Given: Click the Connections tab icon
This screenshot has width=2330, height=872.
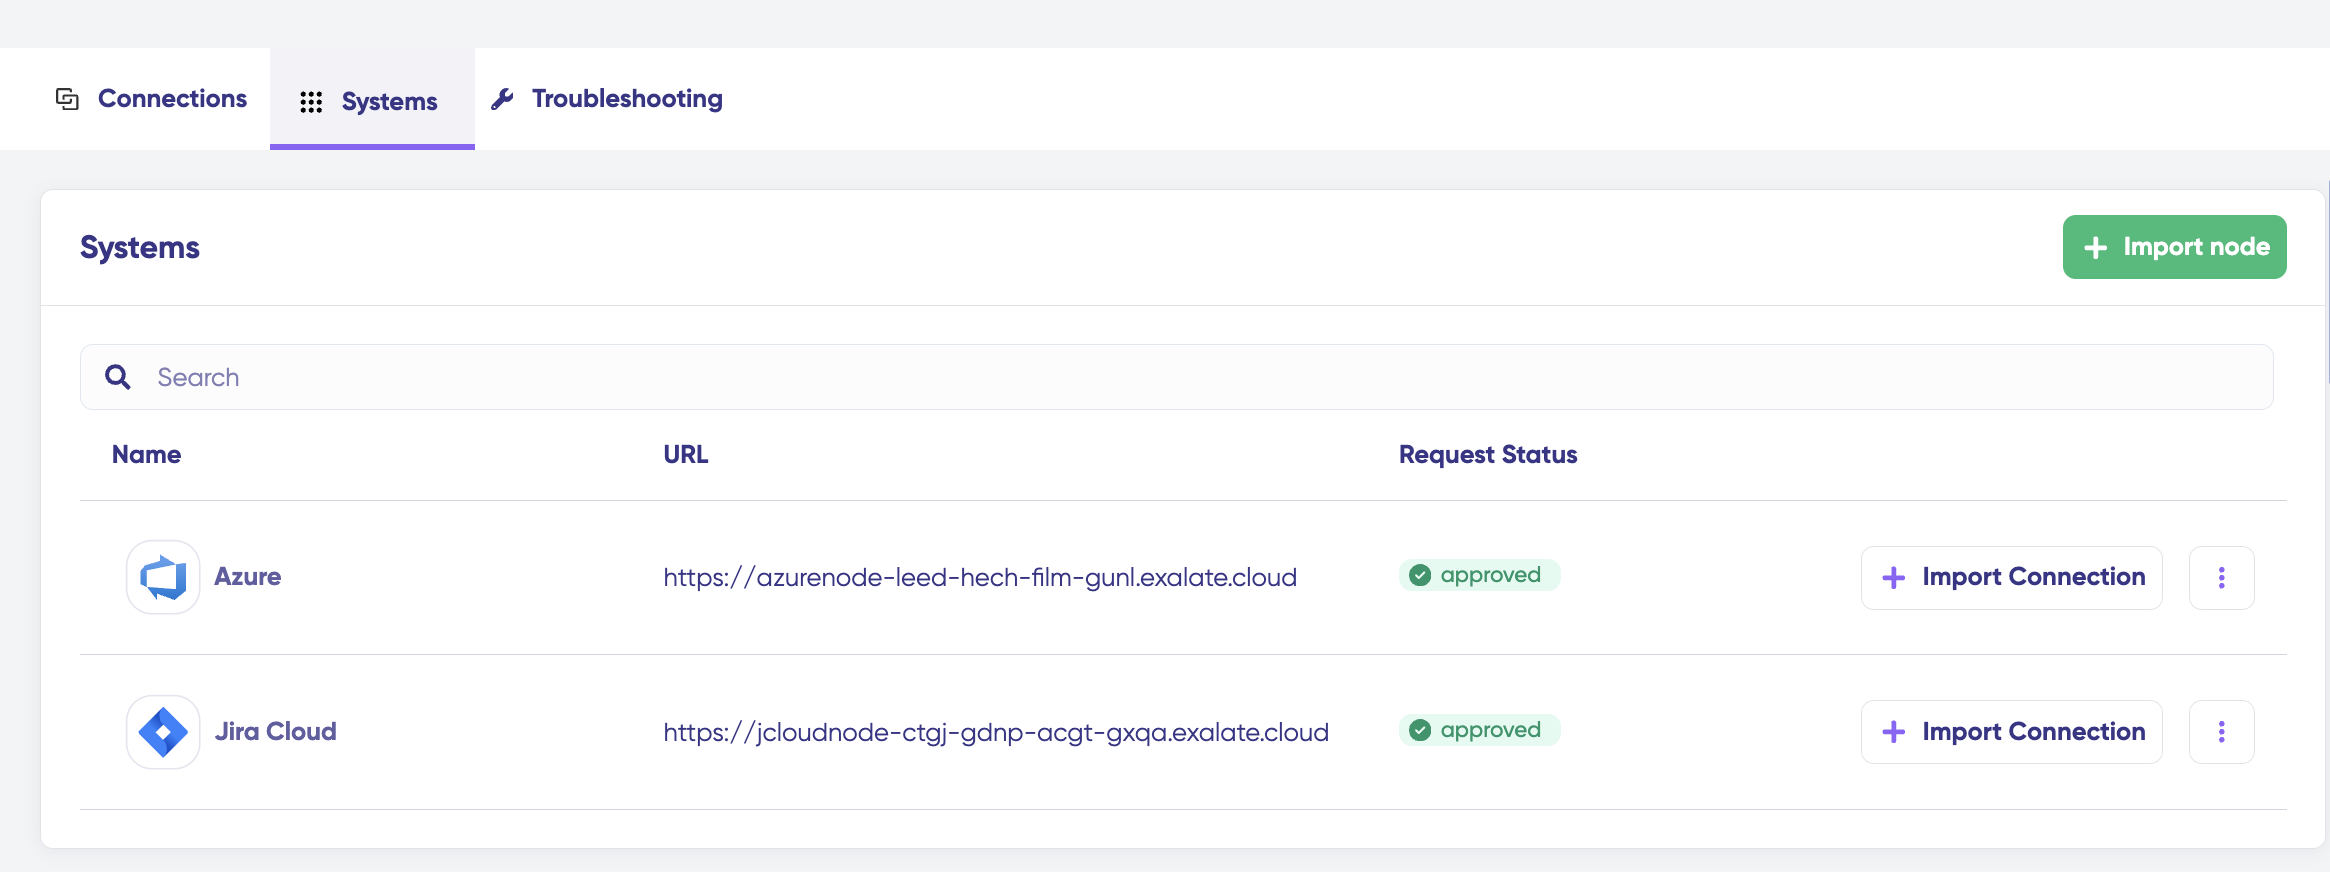Looking at the screenshot, I should pyautogui.click(x=67, y=99).
